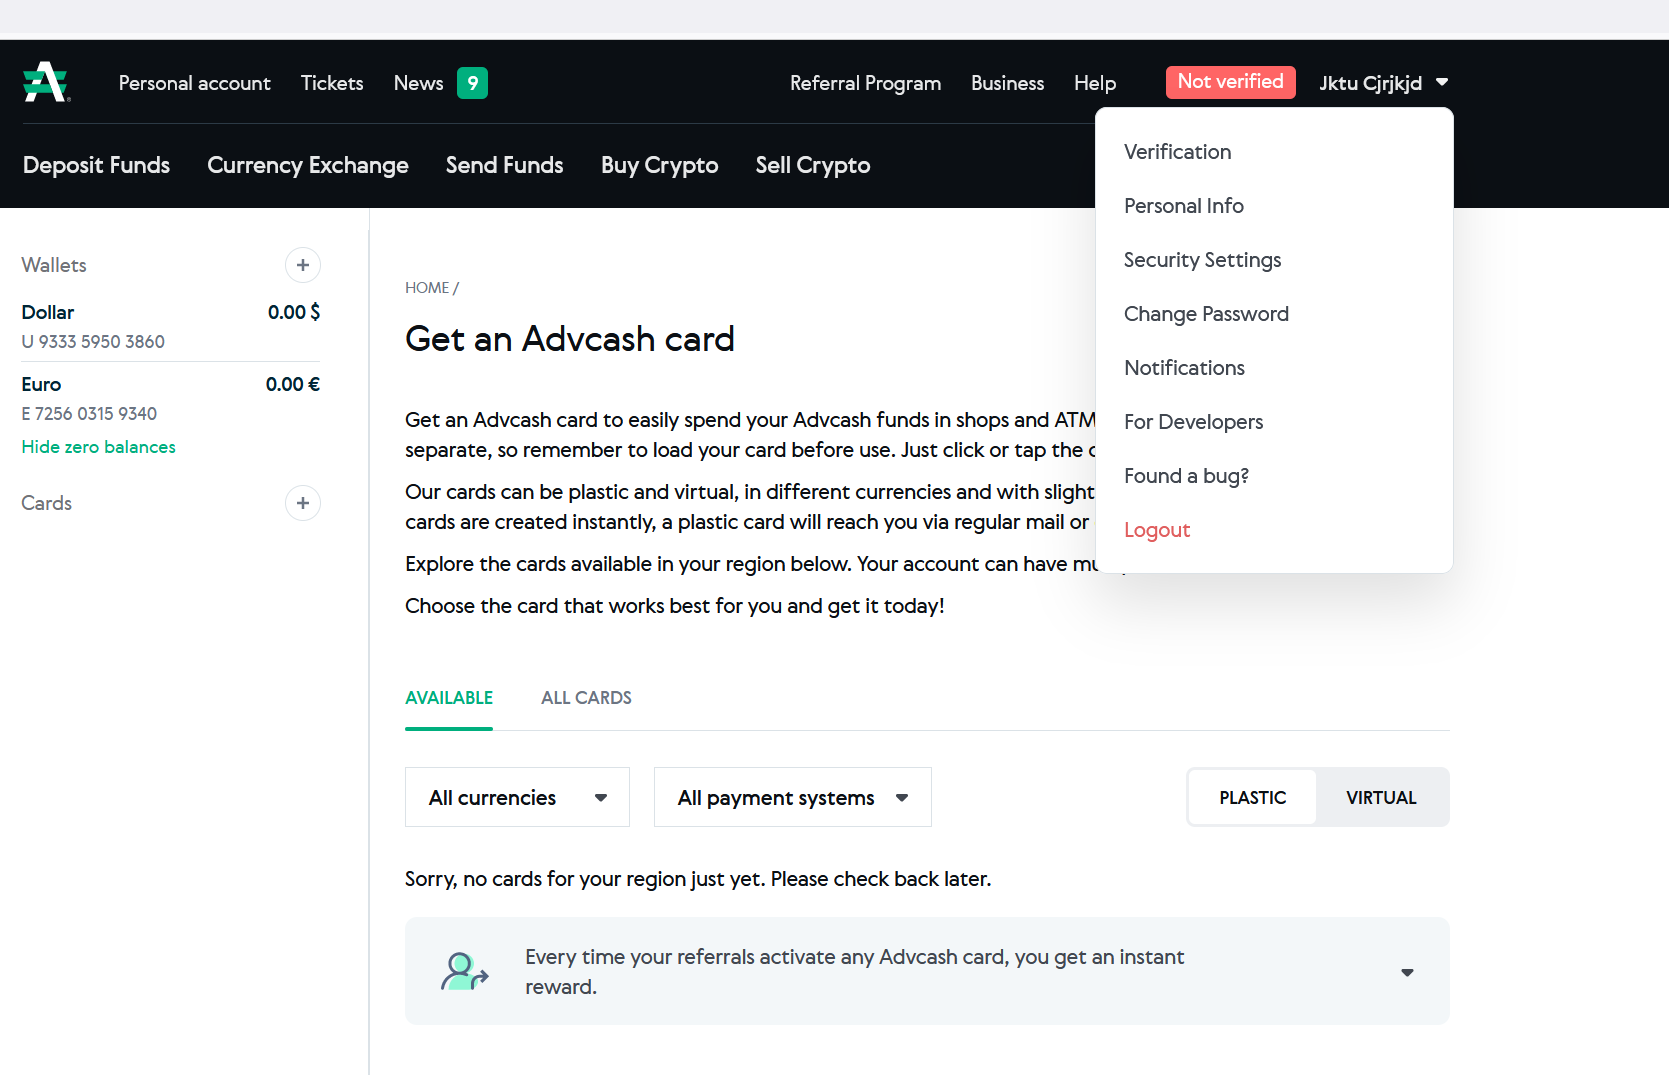Click Dollar balance 0.00 $
This screenshot has width=1669, height=1075.
point(294,312)
